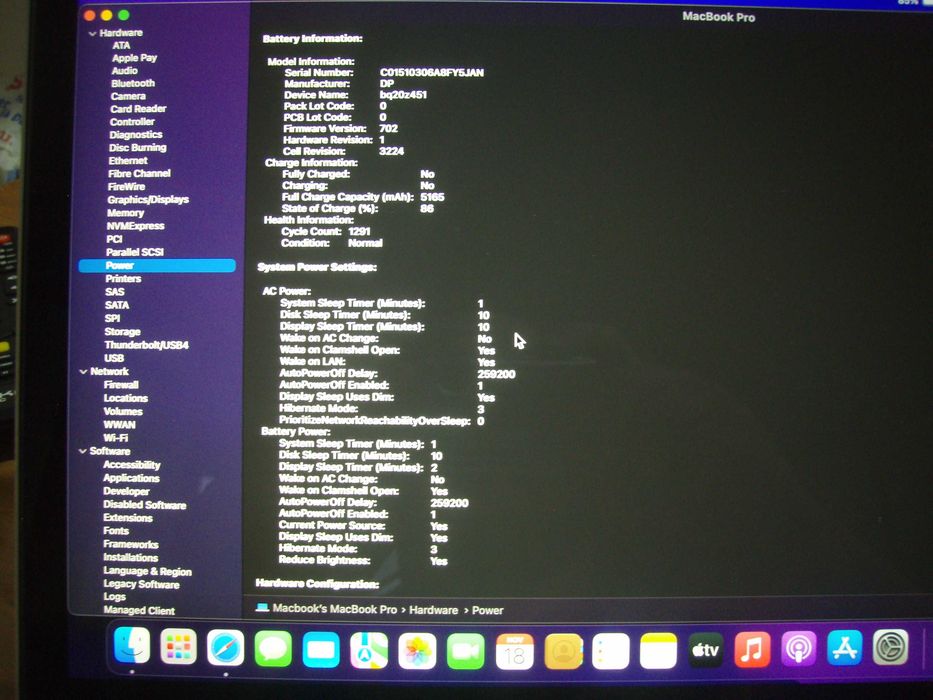The image size is (933, 700).
Task: Open Launchpad in the dock
Action: pos(179,647)
